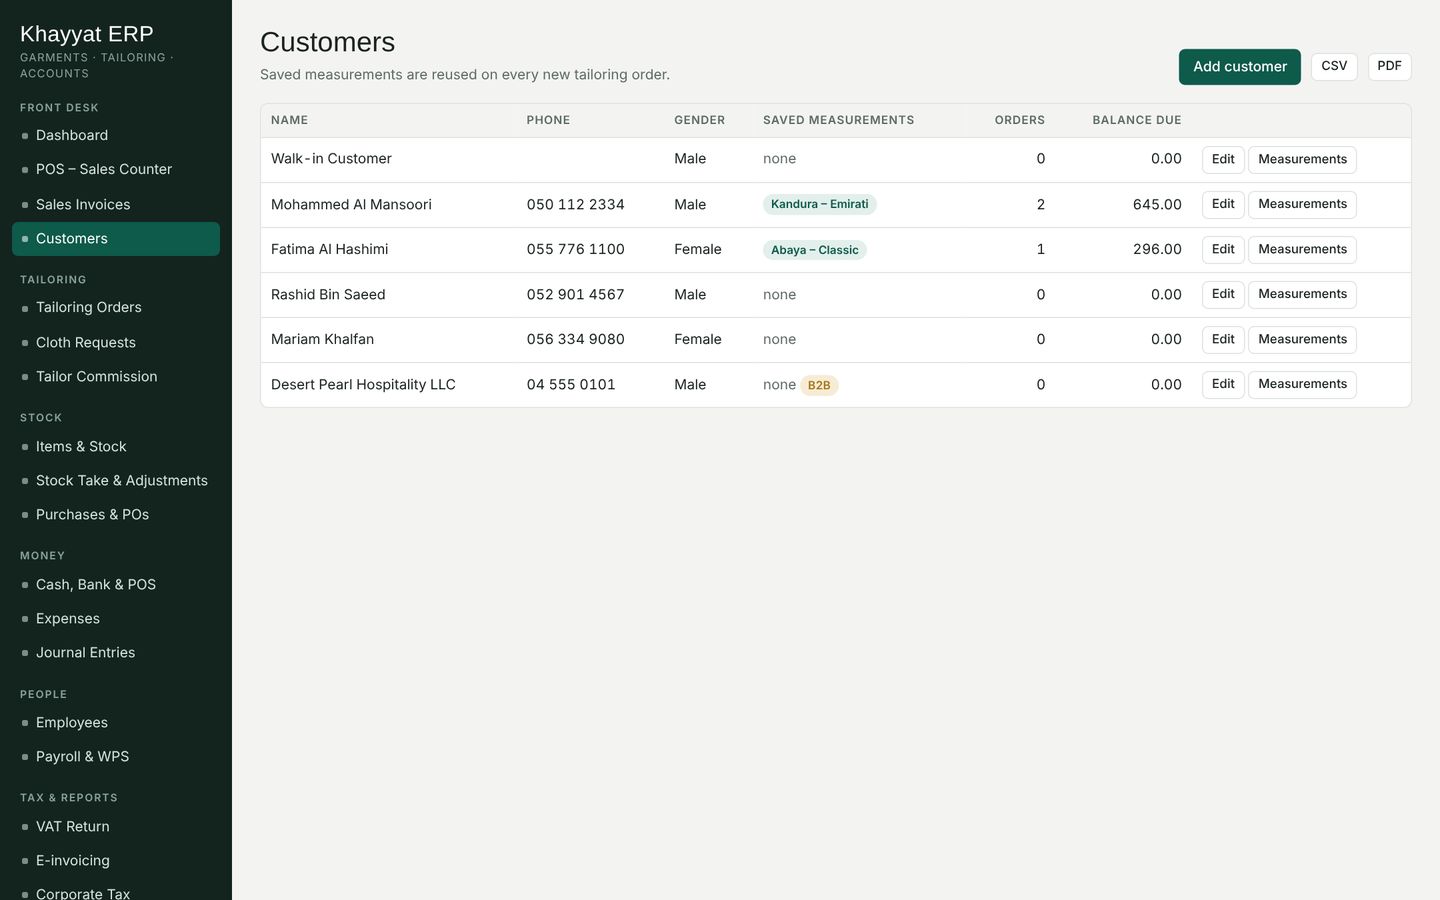Click the 645.00 balance due value
Viewport: 1440px width, 900px height.
click(1157, 204)
